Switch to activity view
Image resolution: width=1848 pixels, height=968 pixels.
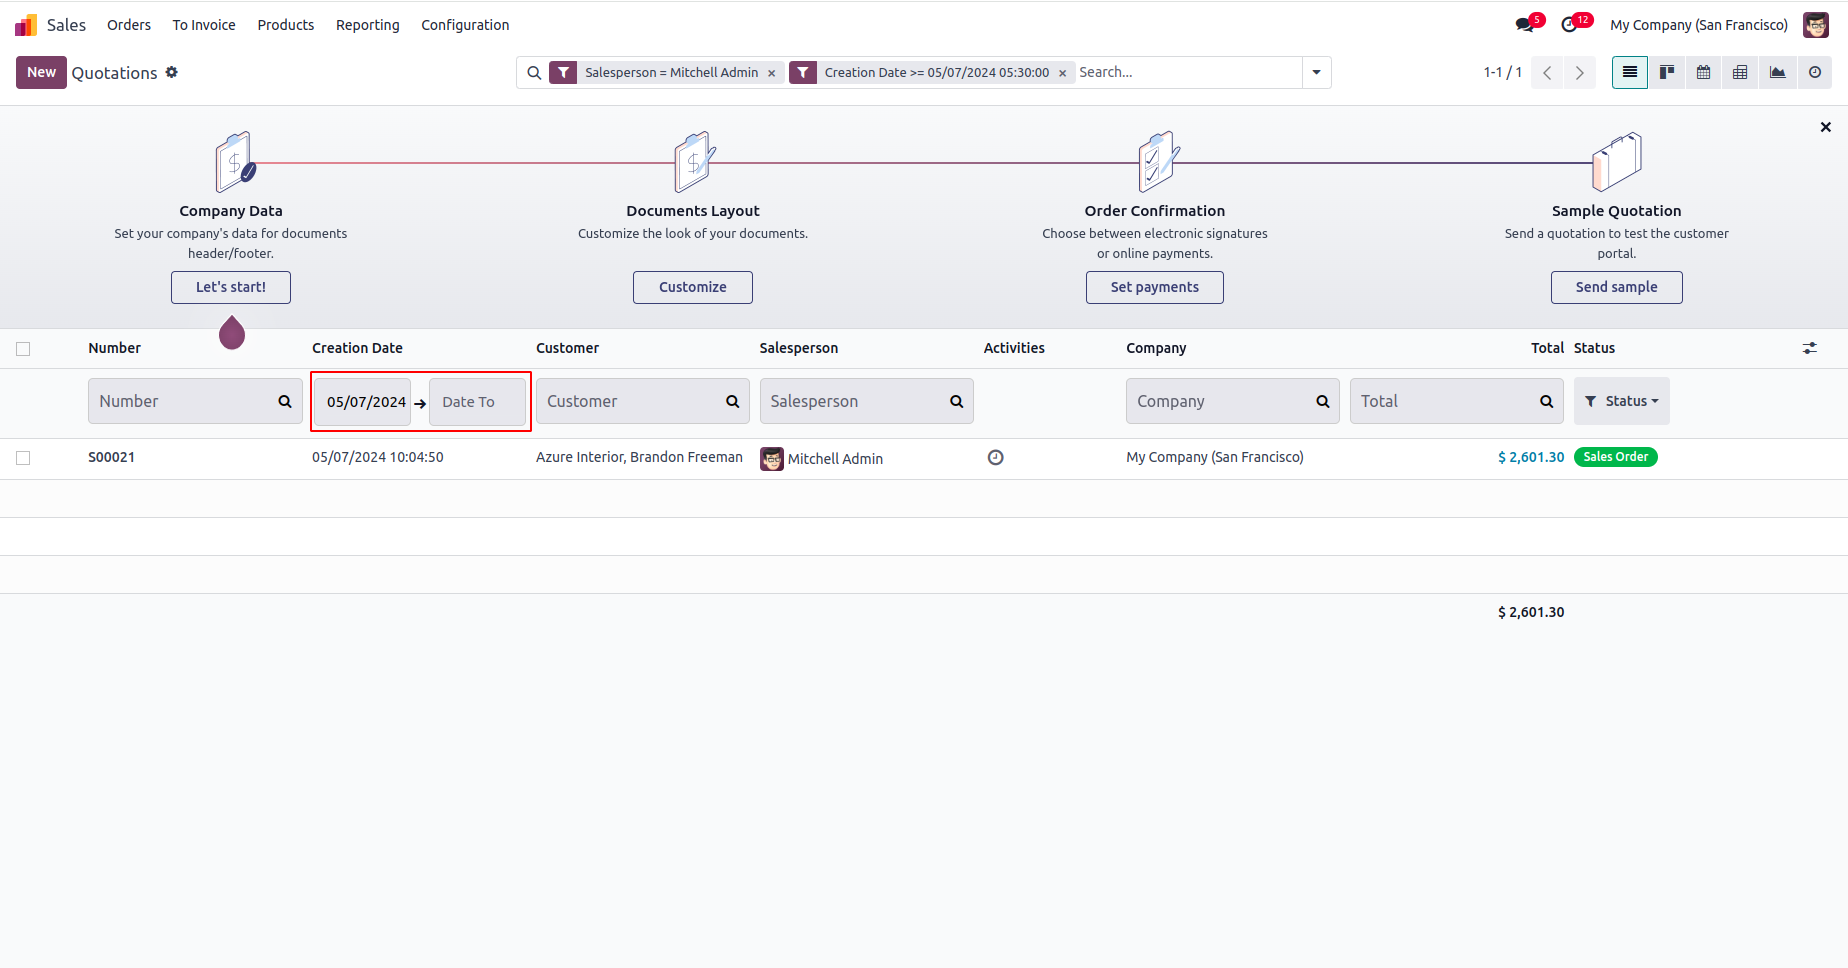pyautogui.click(x=1815, y=72)
